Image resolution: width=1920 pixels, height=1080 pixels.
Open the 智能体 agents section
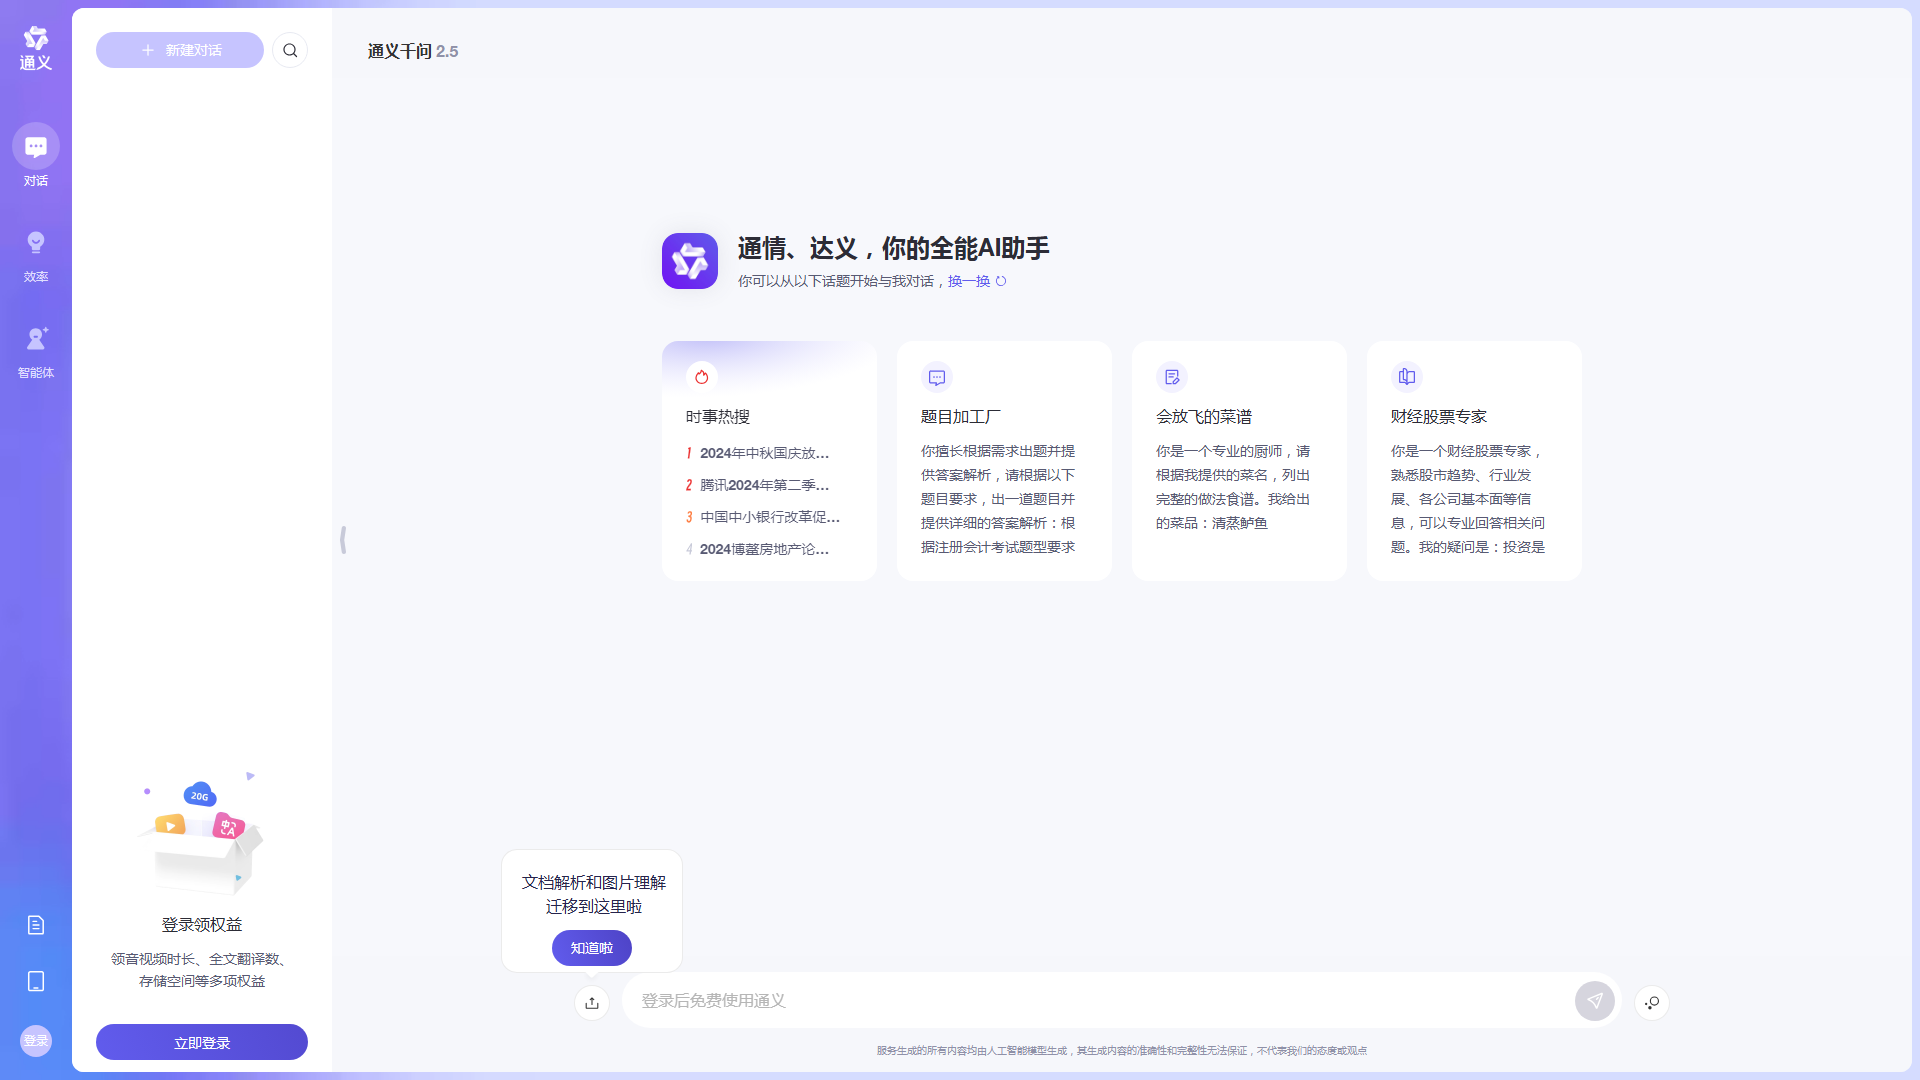[x=36, y=352]
